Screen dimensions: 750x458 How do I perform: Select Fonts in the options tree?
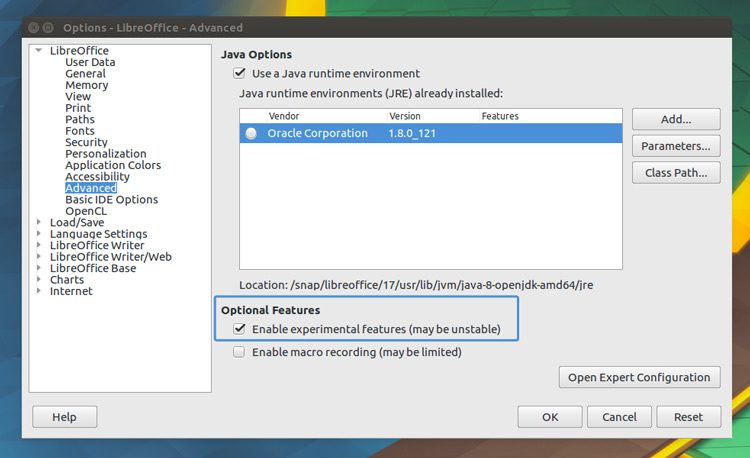click(80, 131)
